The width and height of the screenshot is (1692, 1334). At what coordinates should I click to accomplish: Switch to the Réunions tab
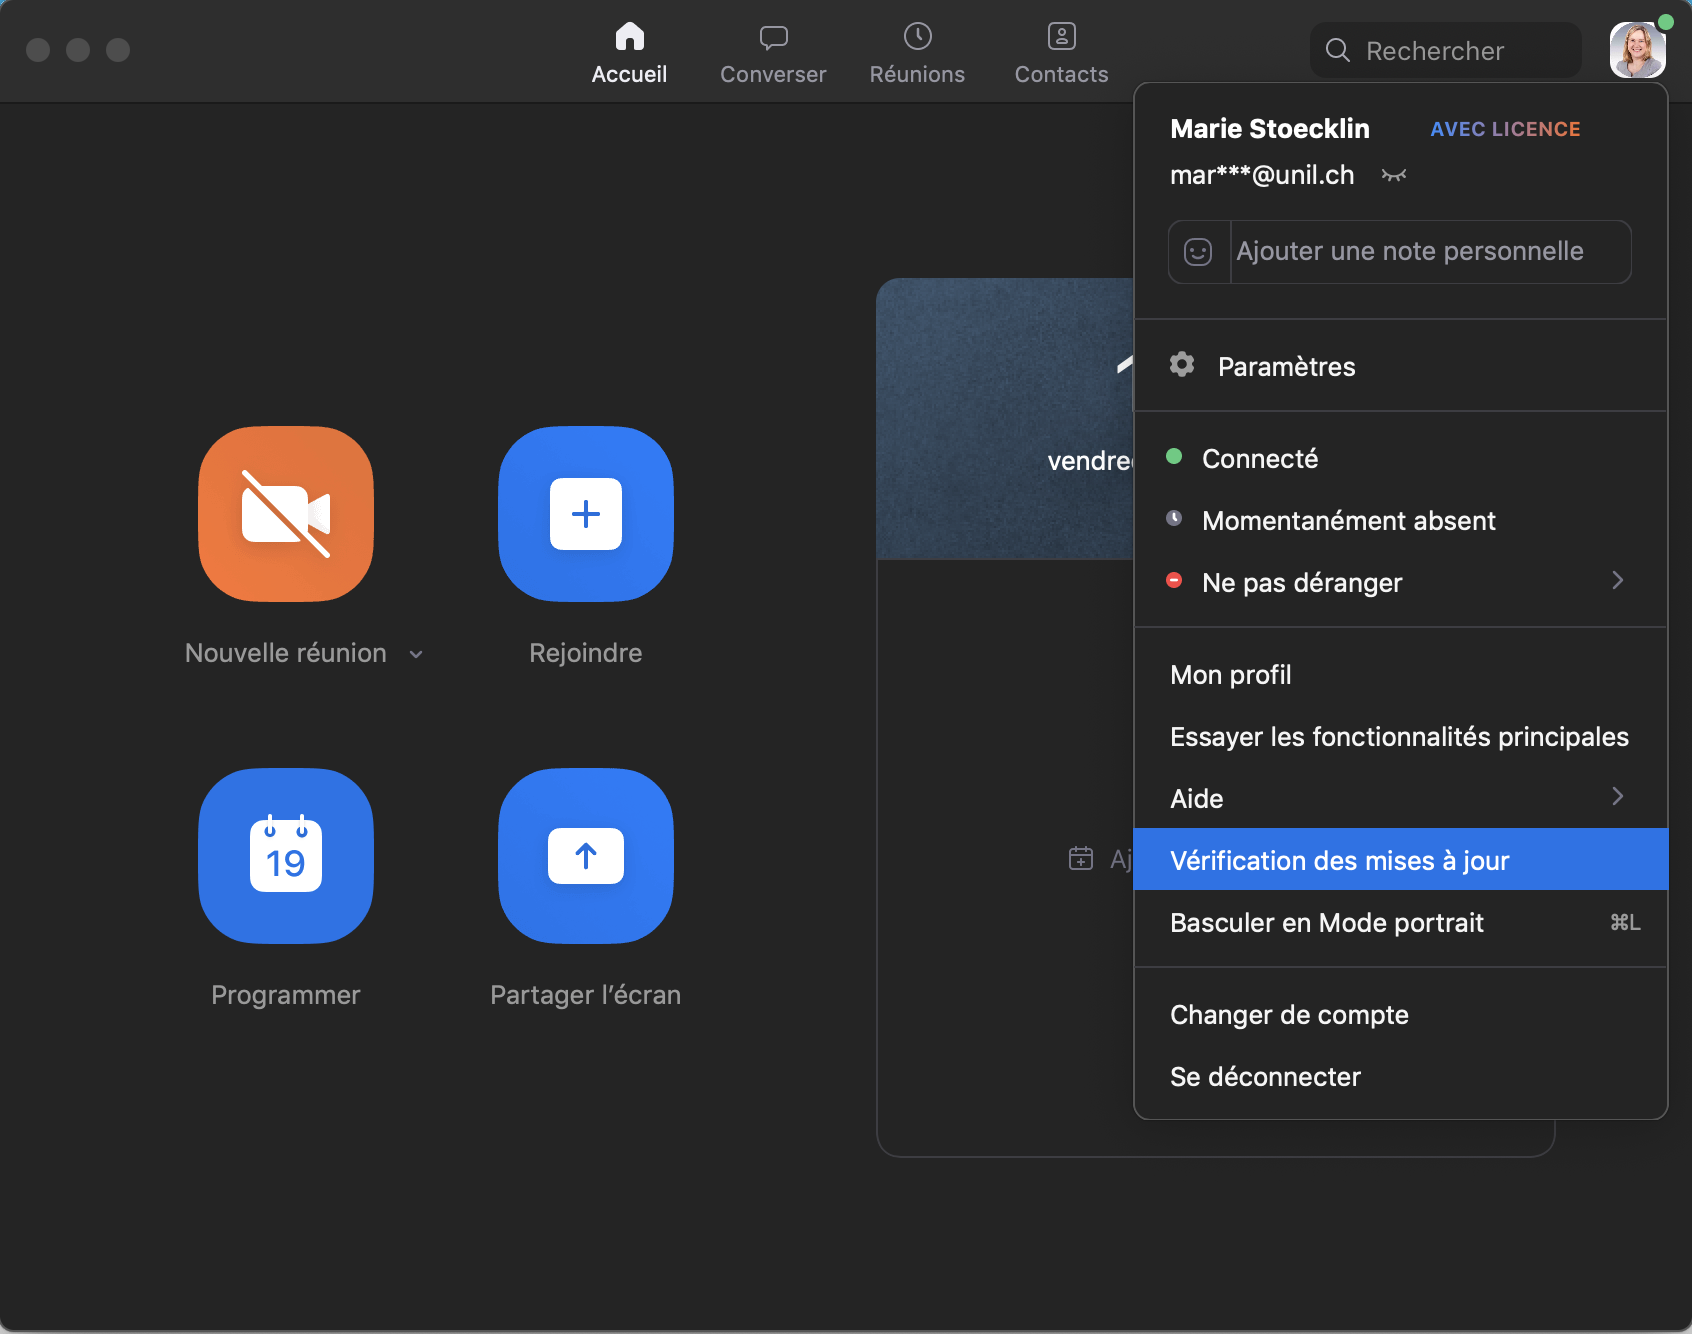pos(917,52)
